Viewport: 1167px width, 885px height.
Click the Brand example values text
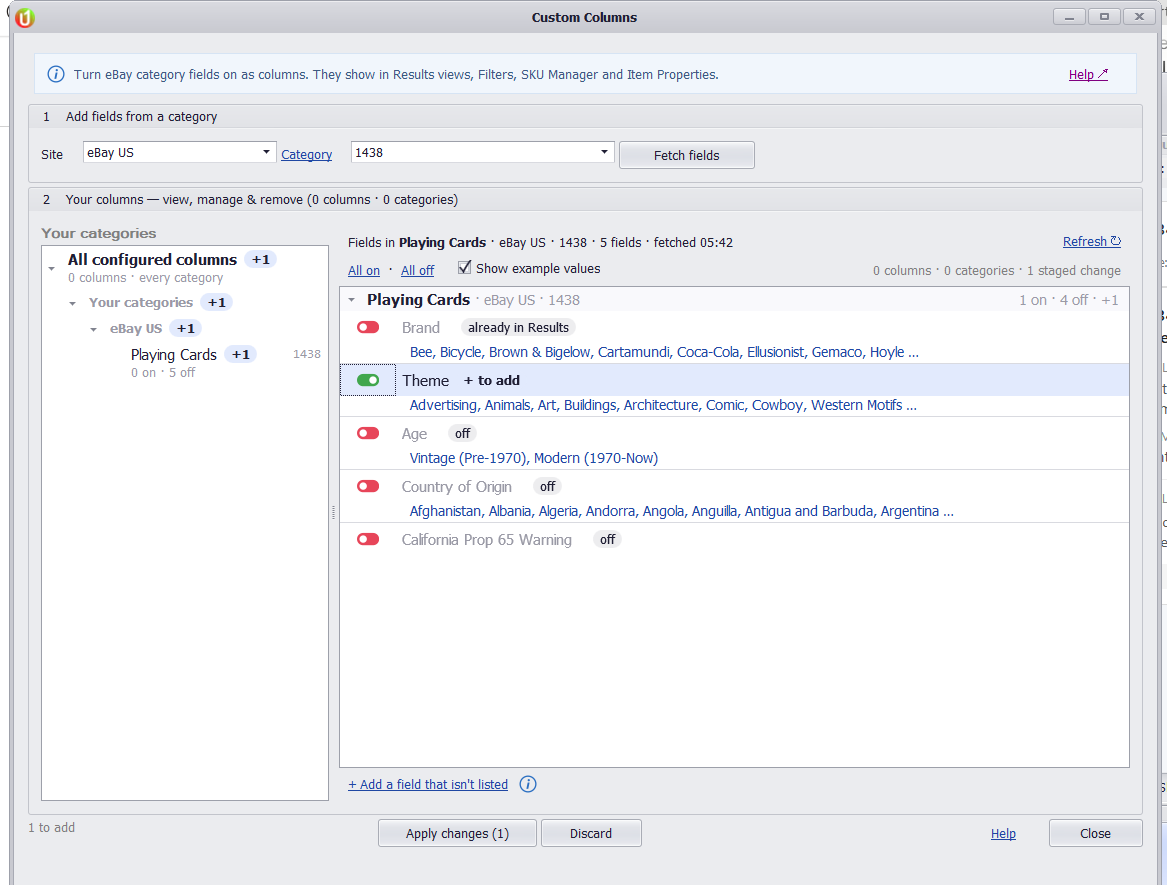664,352
